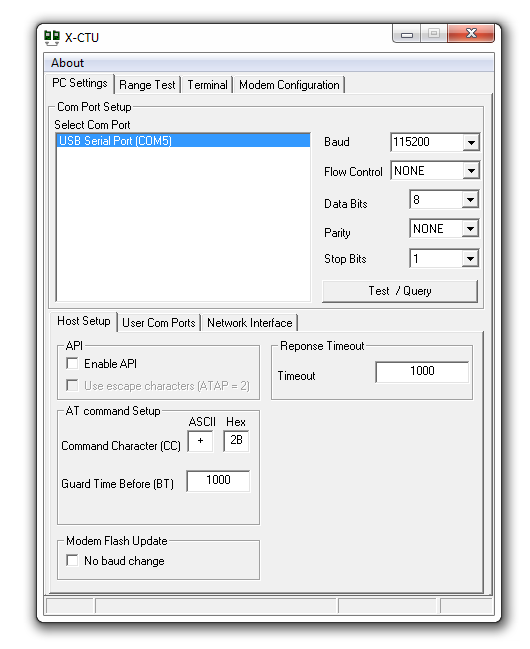Image resolution: width=530 pixels, height=649 pixels.
Task: Click the Command Character Hex field
Action: point(236,440)
